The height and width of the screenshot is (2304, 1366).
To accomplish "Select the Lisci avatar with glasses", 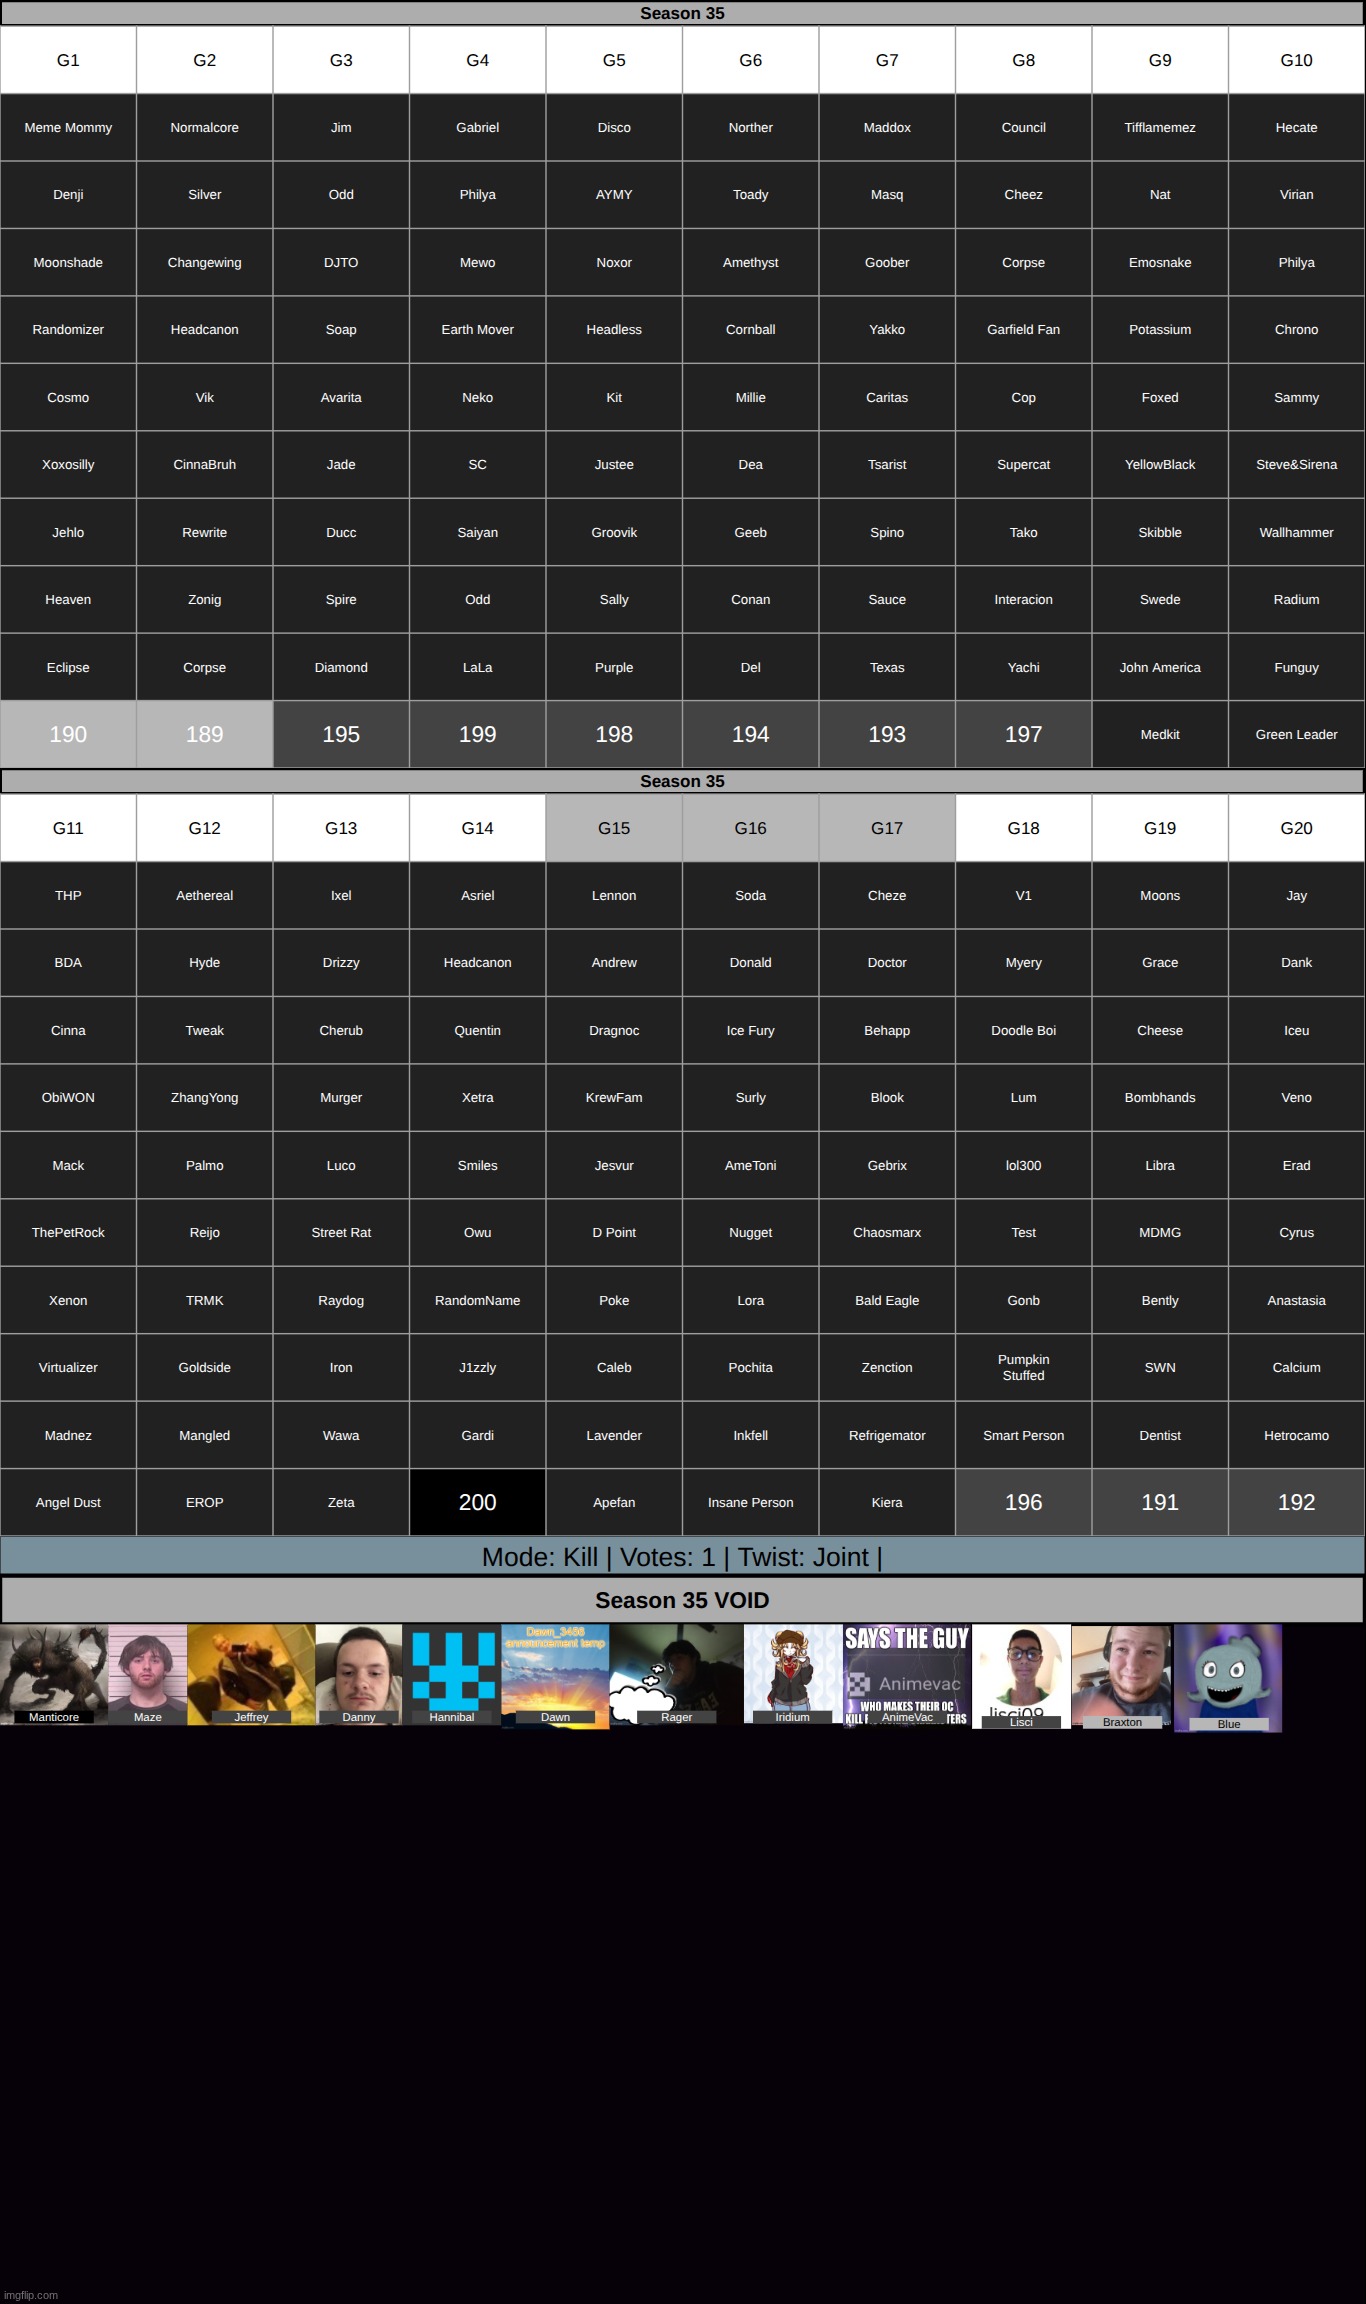I will (1021, 1674).
